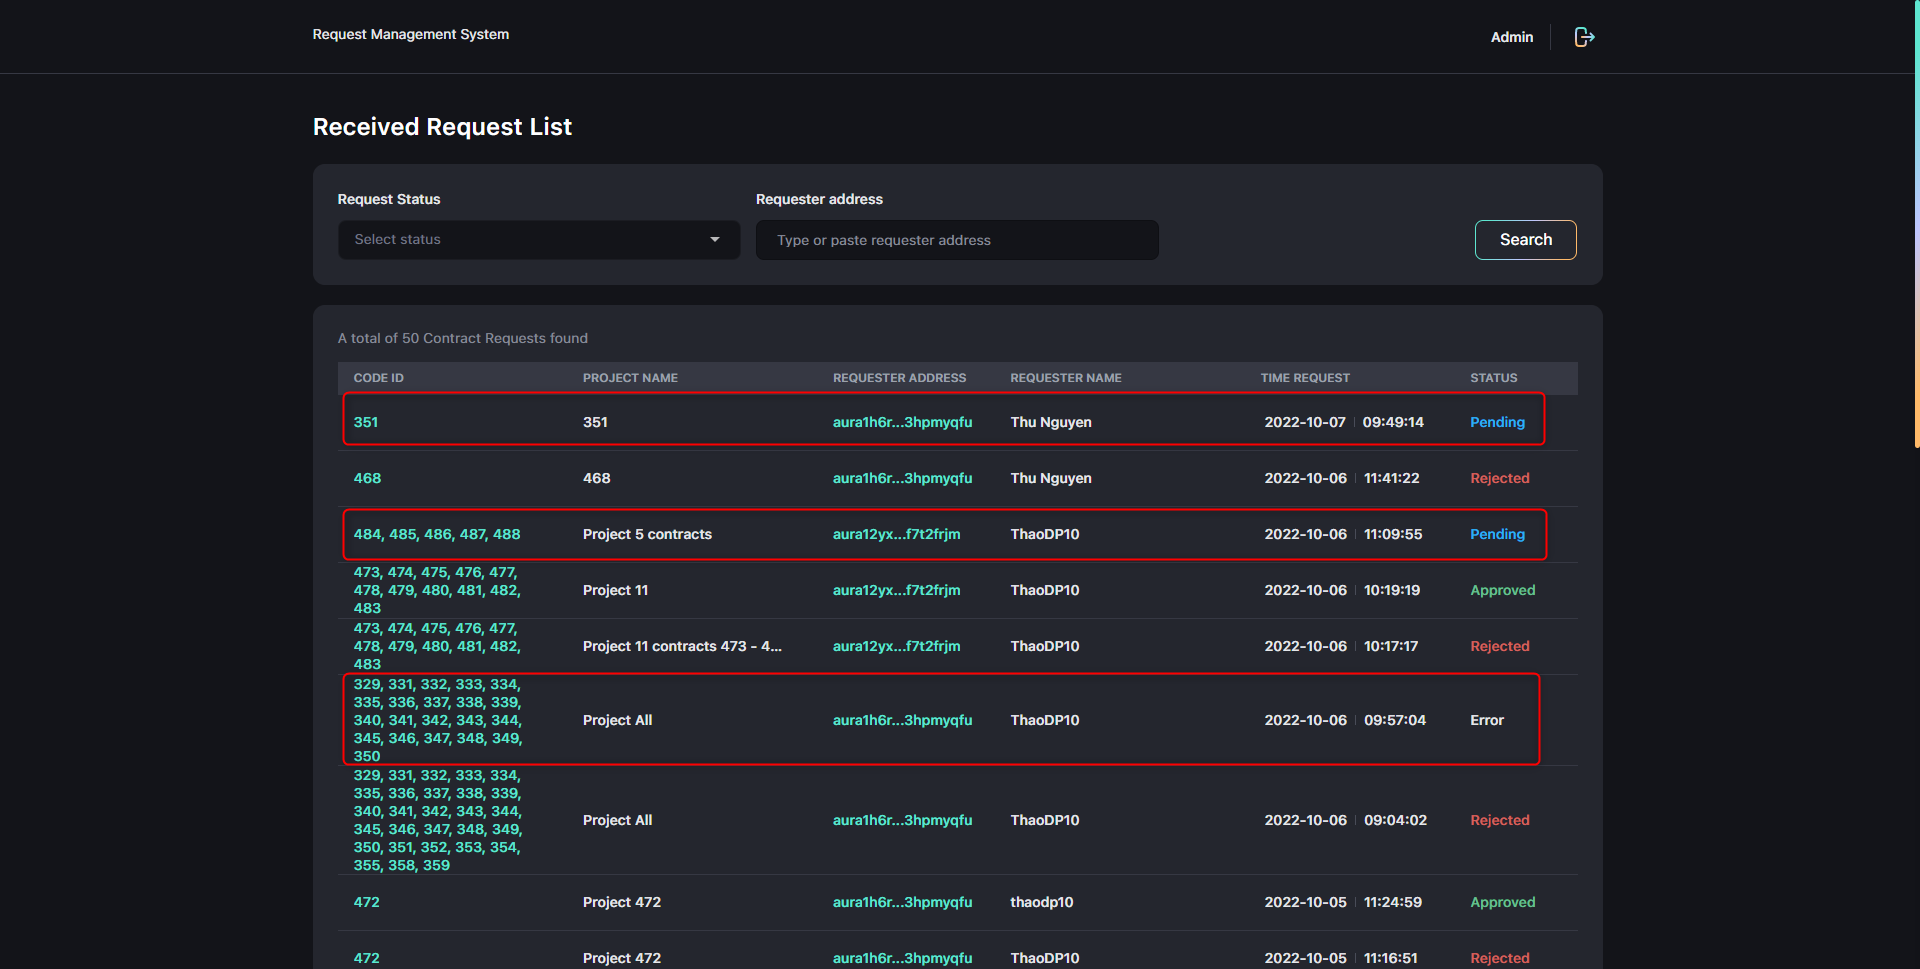The image size is (1920, 969).
Task: Open code list link on the Project All error row
Action: point(437,719)
